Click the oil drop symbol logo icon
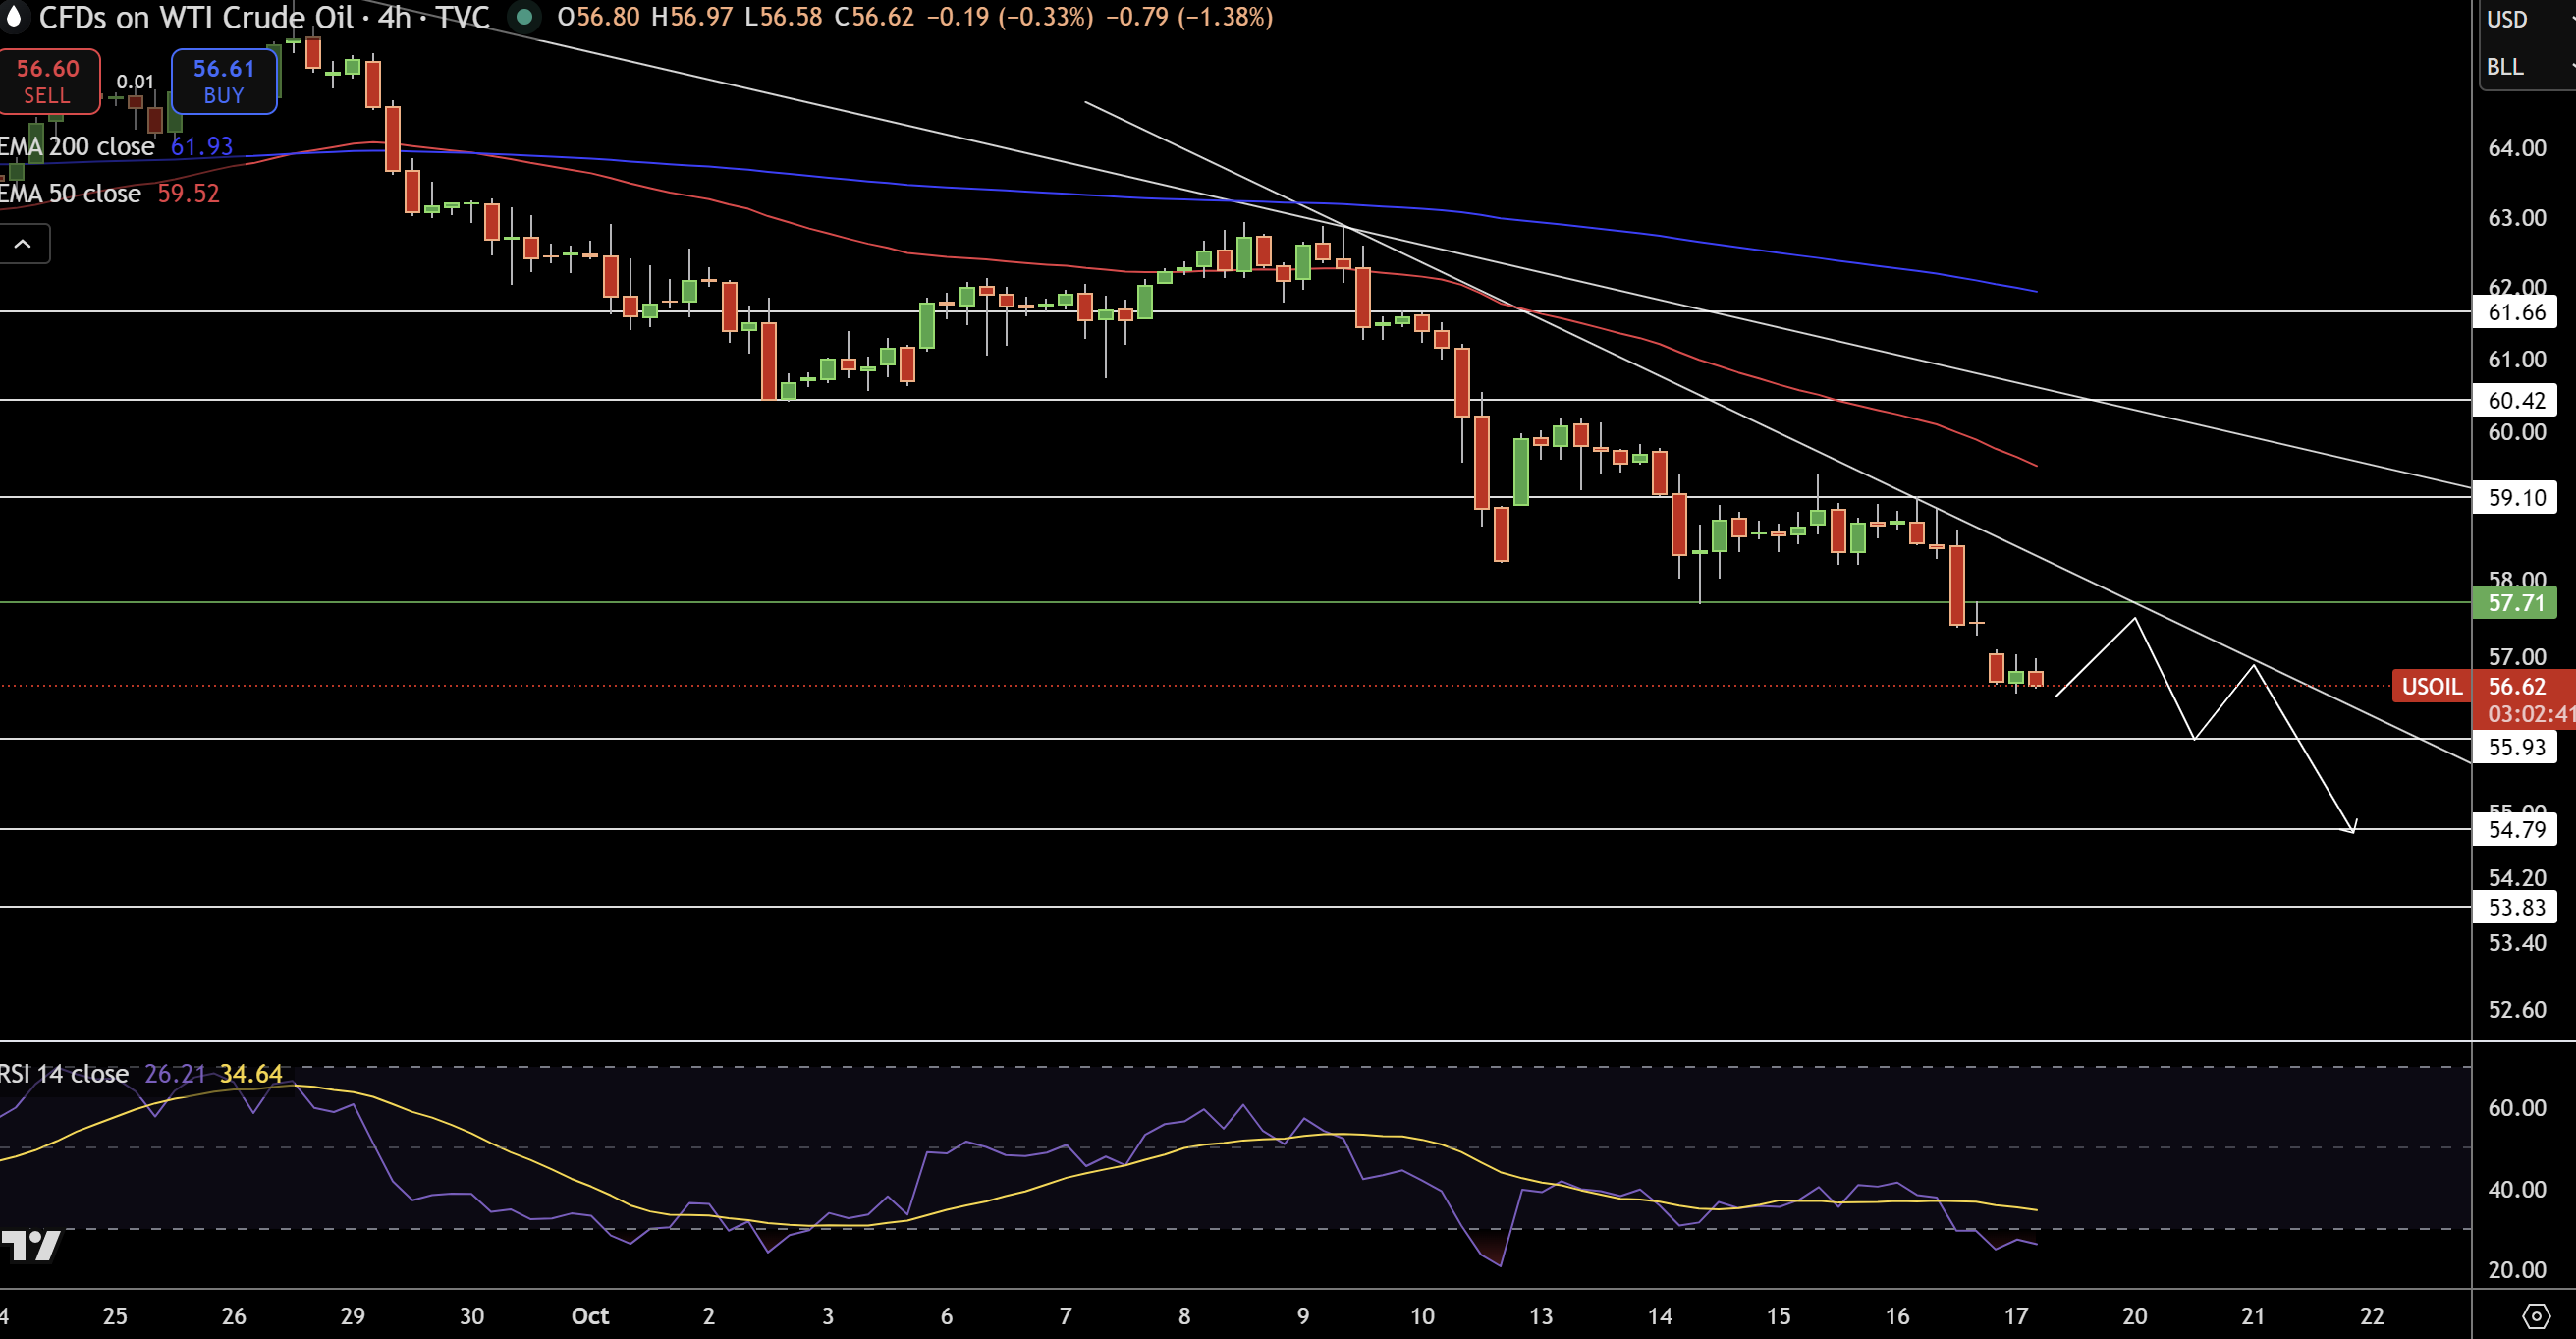 click(14, 16)
